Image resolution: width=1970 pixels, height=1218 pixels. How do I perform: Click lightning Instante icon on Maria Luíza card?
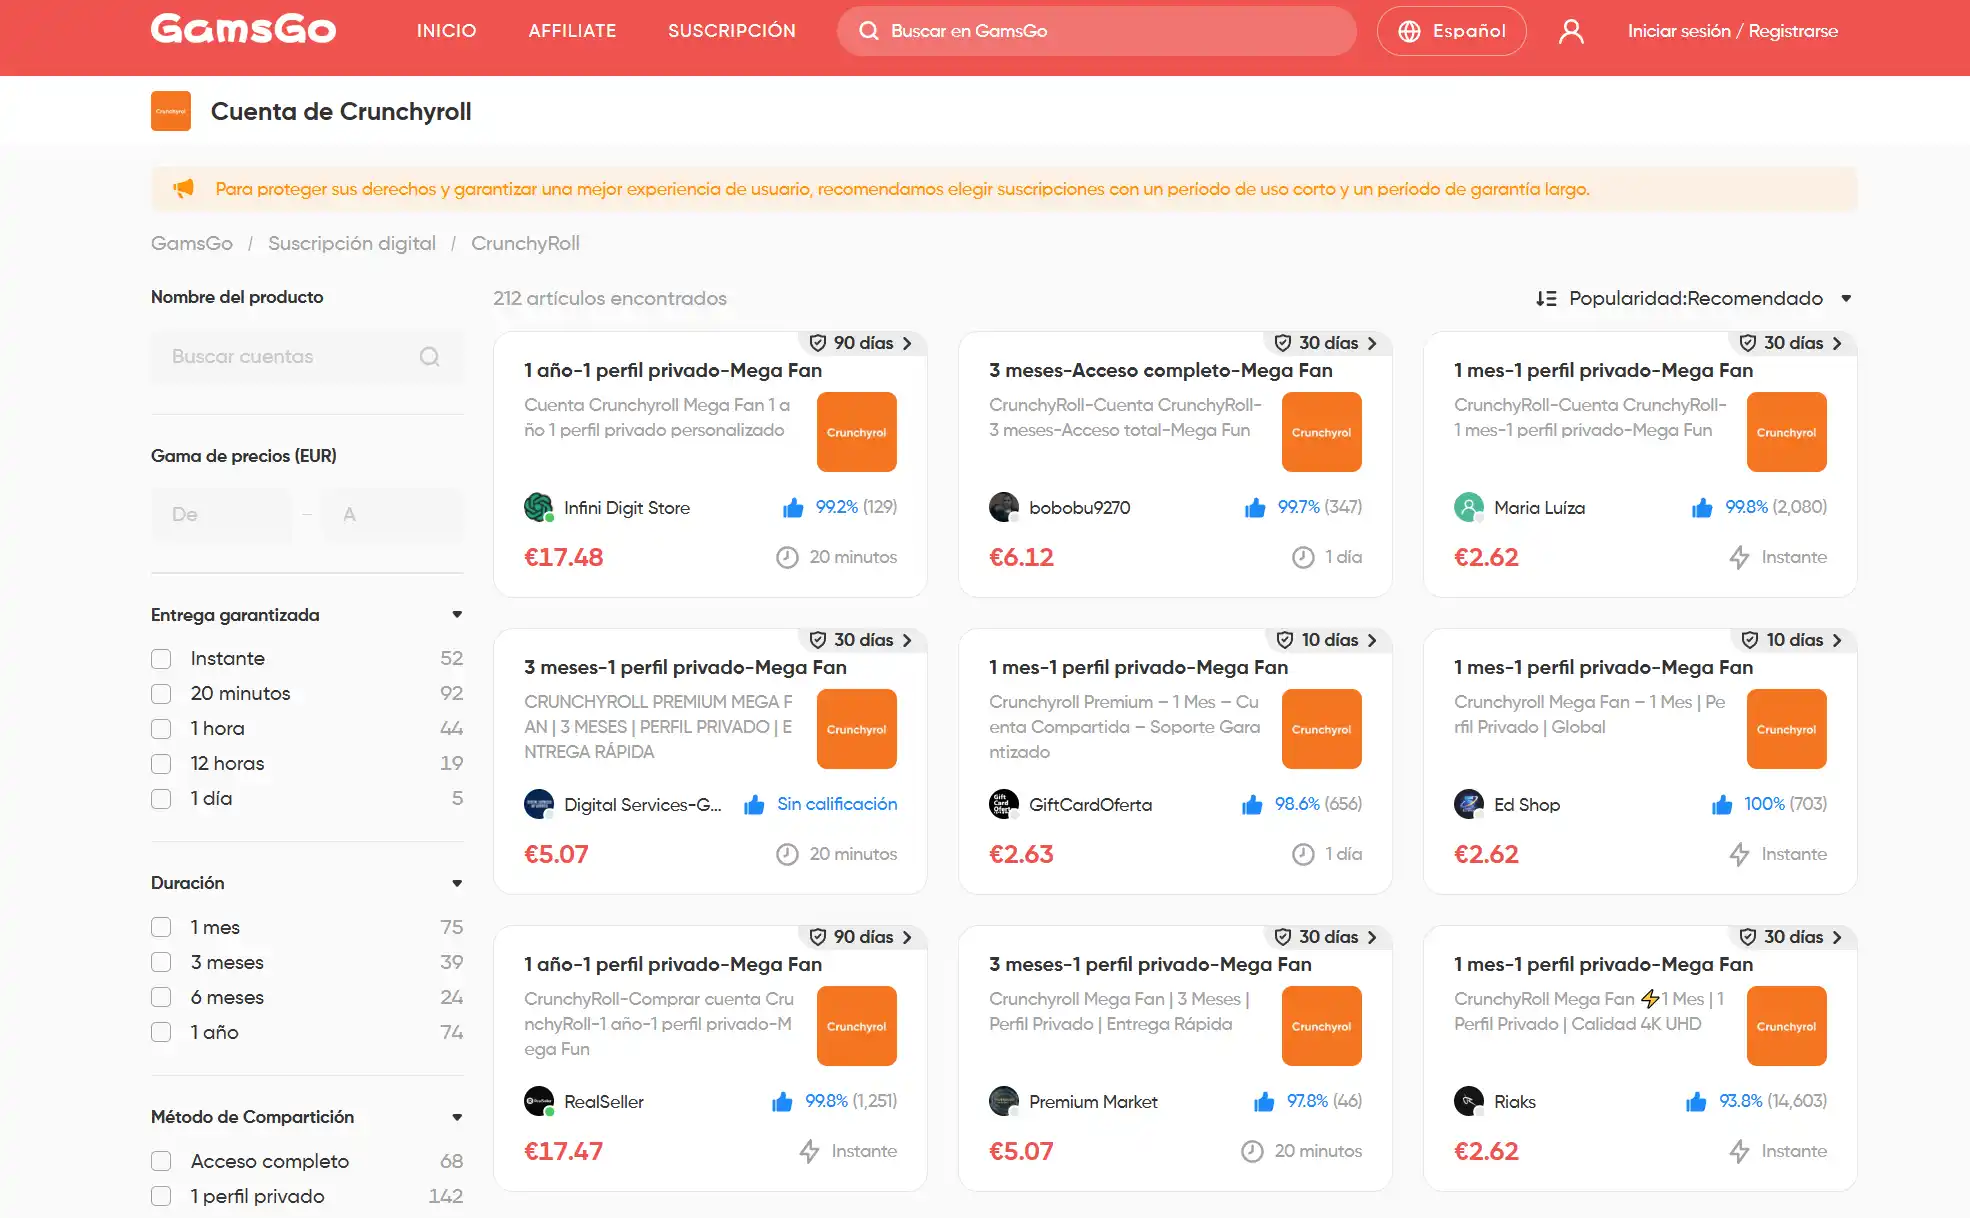pyautogui.click(x=1739, y=557)
